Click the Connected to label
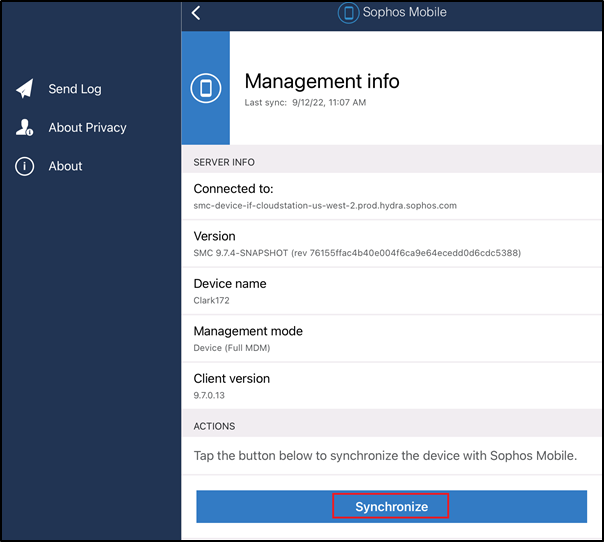The width and height of the screenshot is (604, 542). click(x=233, y=189)
